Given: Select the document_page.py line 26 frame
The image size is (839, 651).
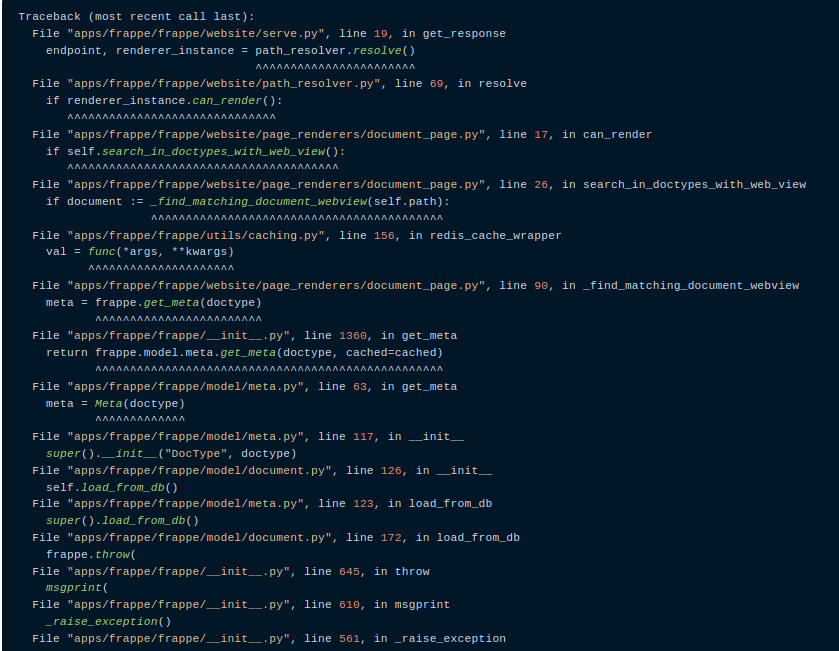Looking at the screenshot, I should point(419,185).
